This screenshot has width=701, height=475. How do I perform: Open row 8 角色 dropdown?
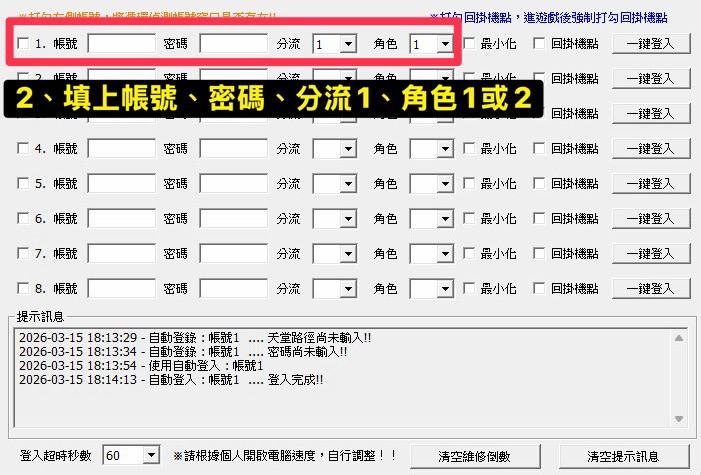click(445, 288)
